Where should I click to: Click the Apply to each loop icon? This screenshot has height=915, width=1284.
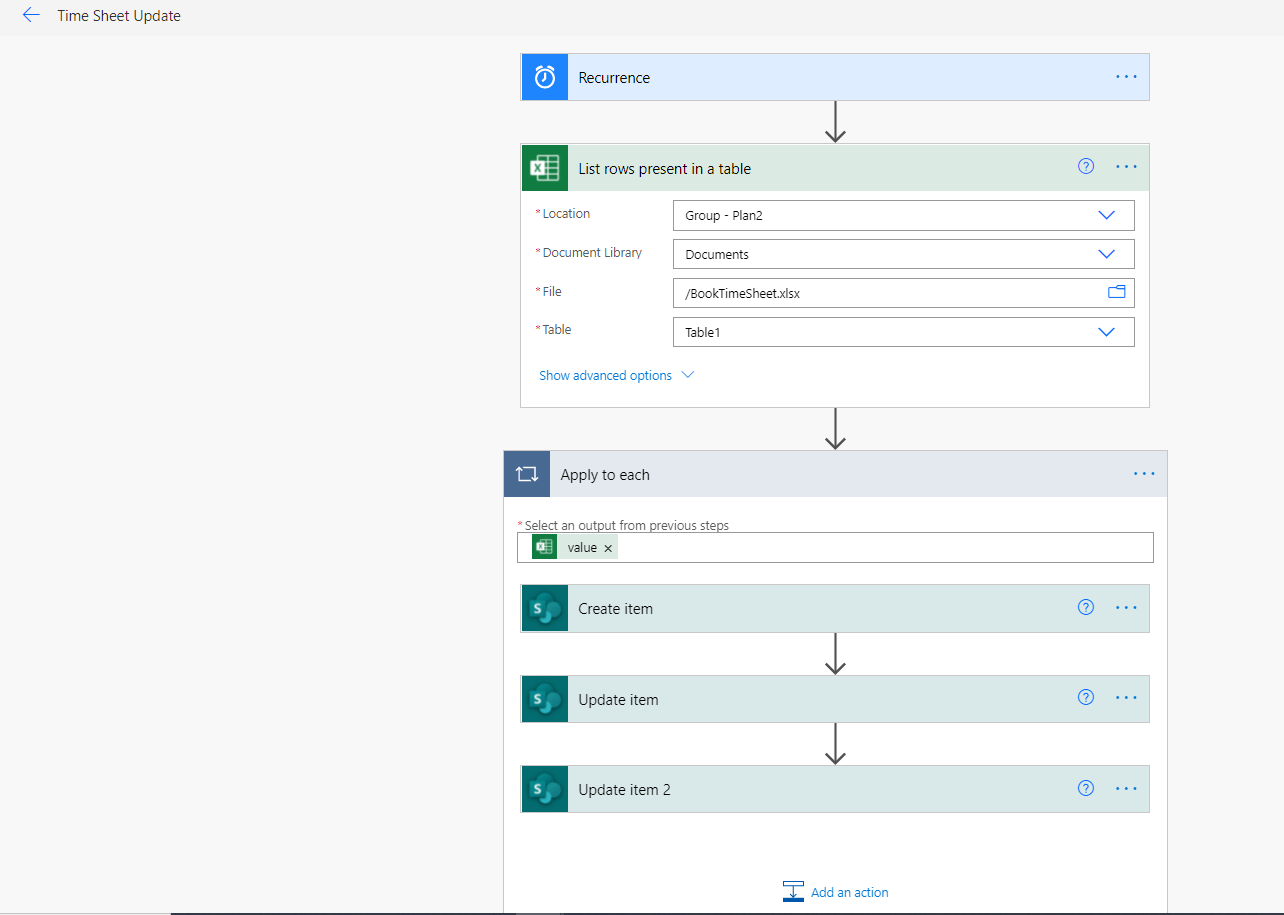coord(527,474)
